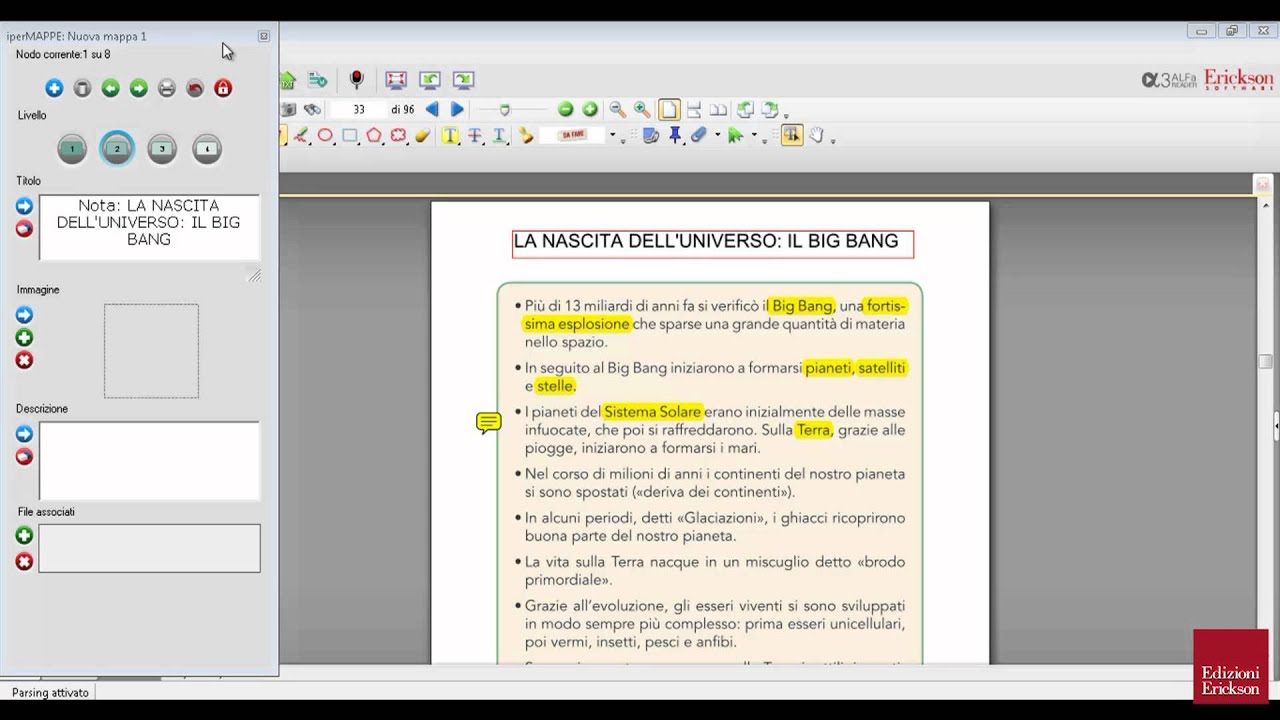Remove the image with red X under Immagine
The width and height of the screenshot is (1280, 720).
click(x=24, y=360)
